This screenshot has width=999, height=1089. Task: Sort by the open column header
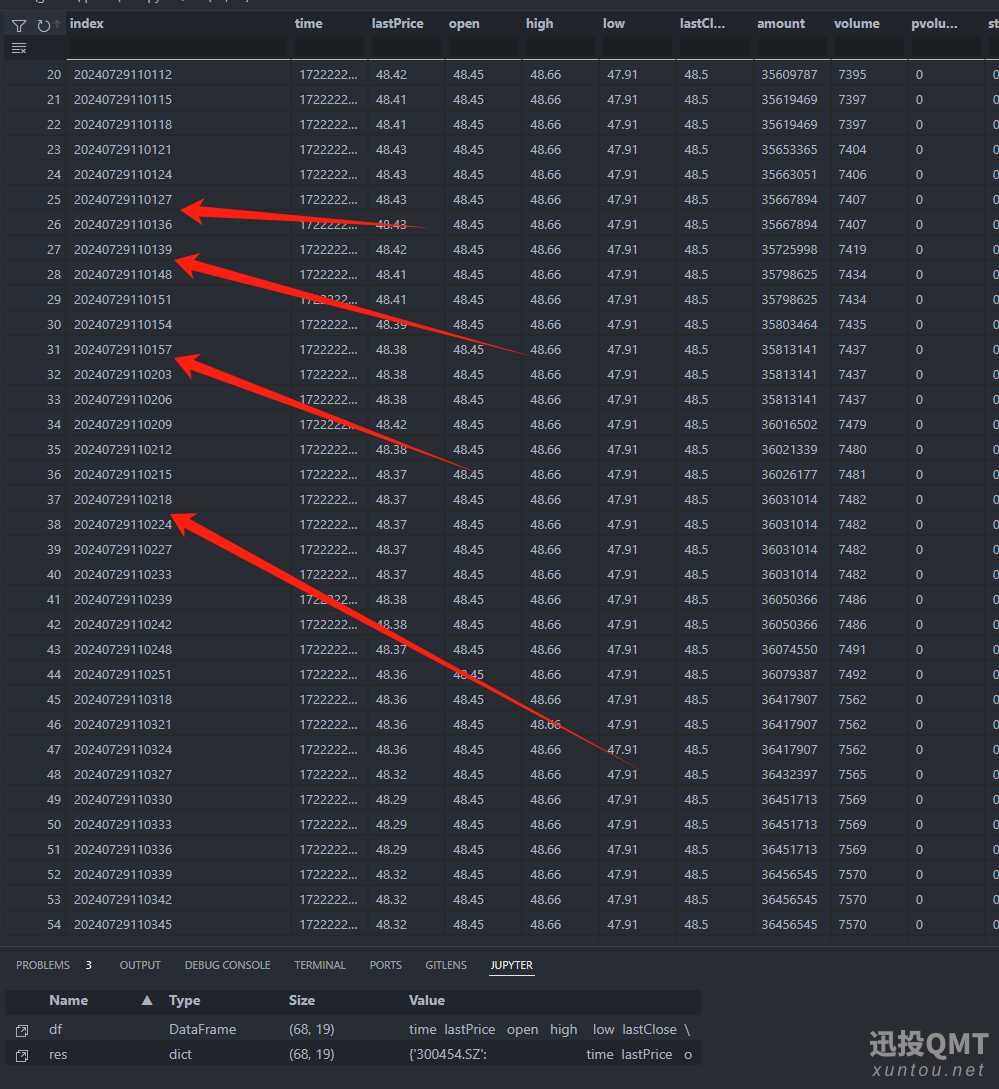[464, 24]
